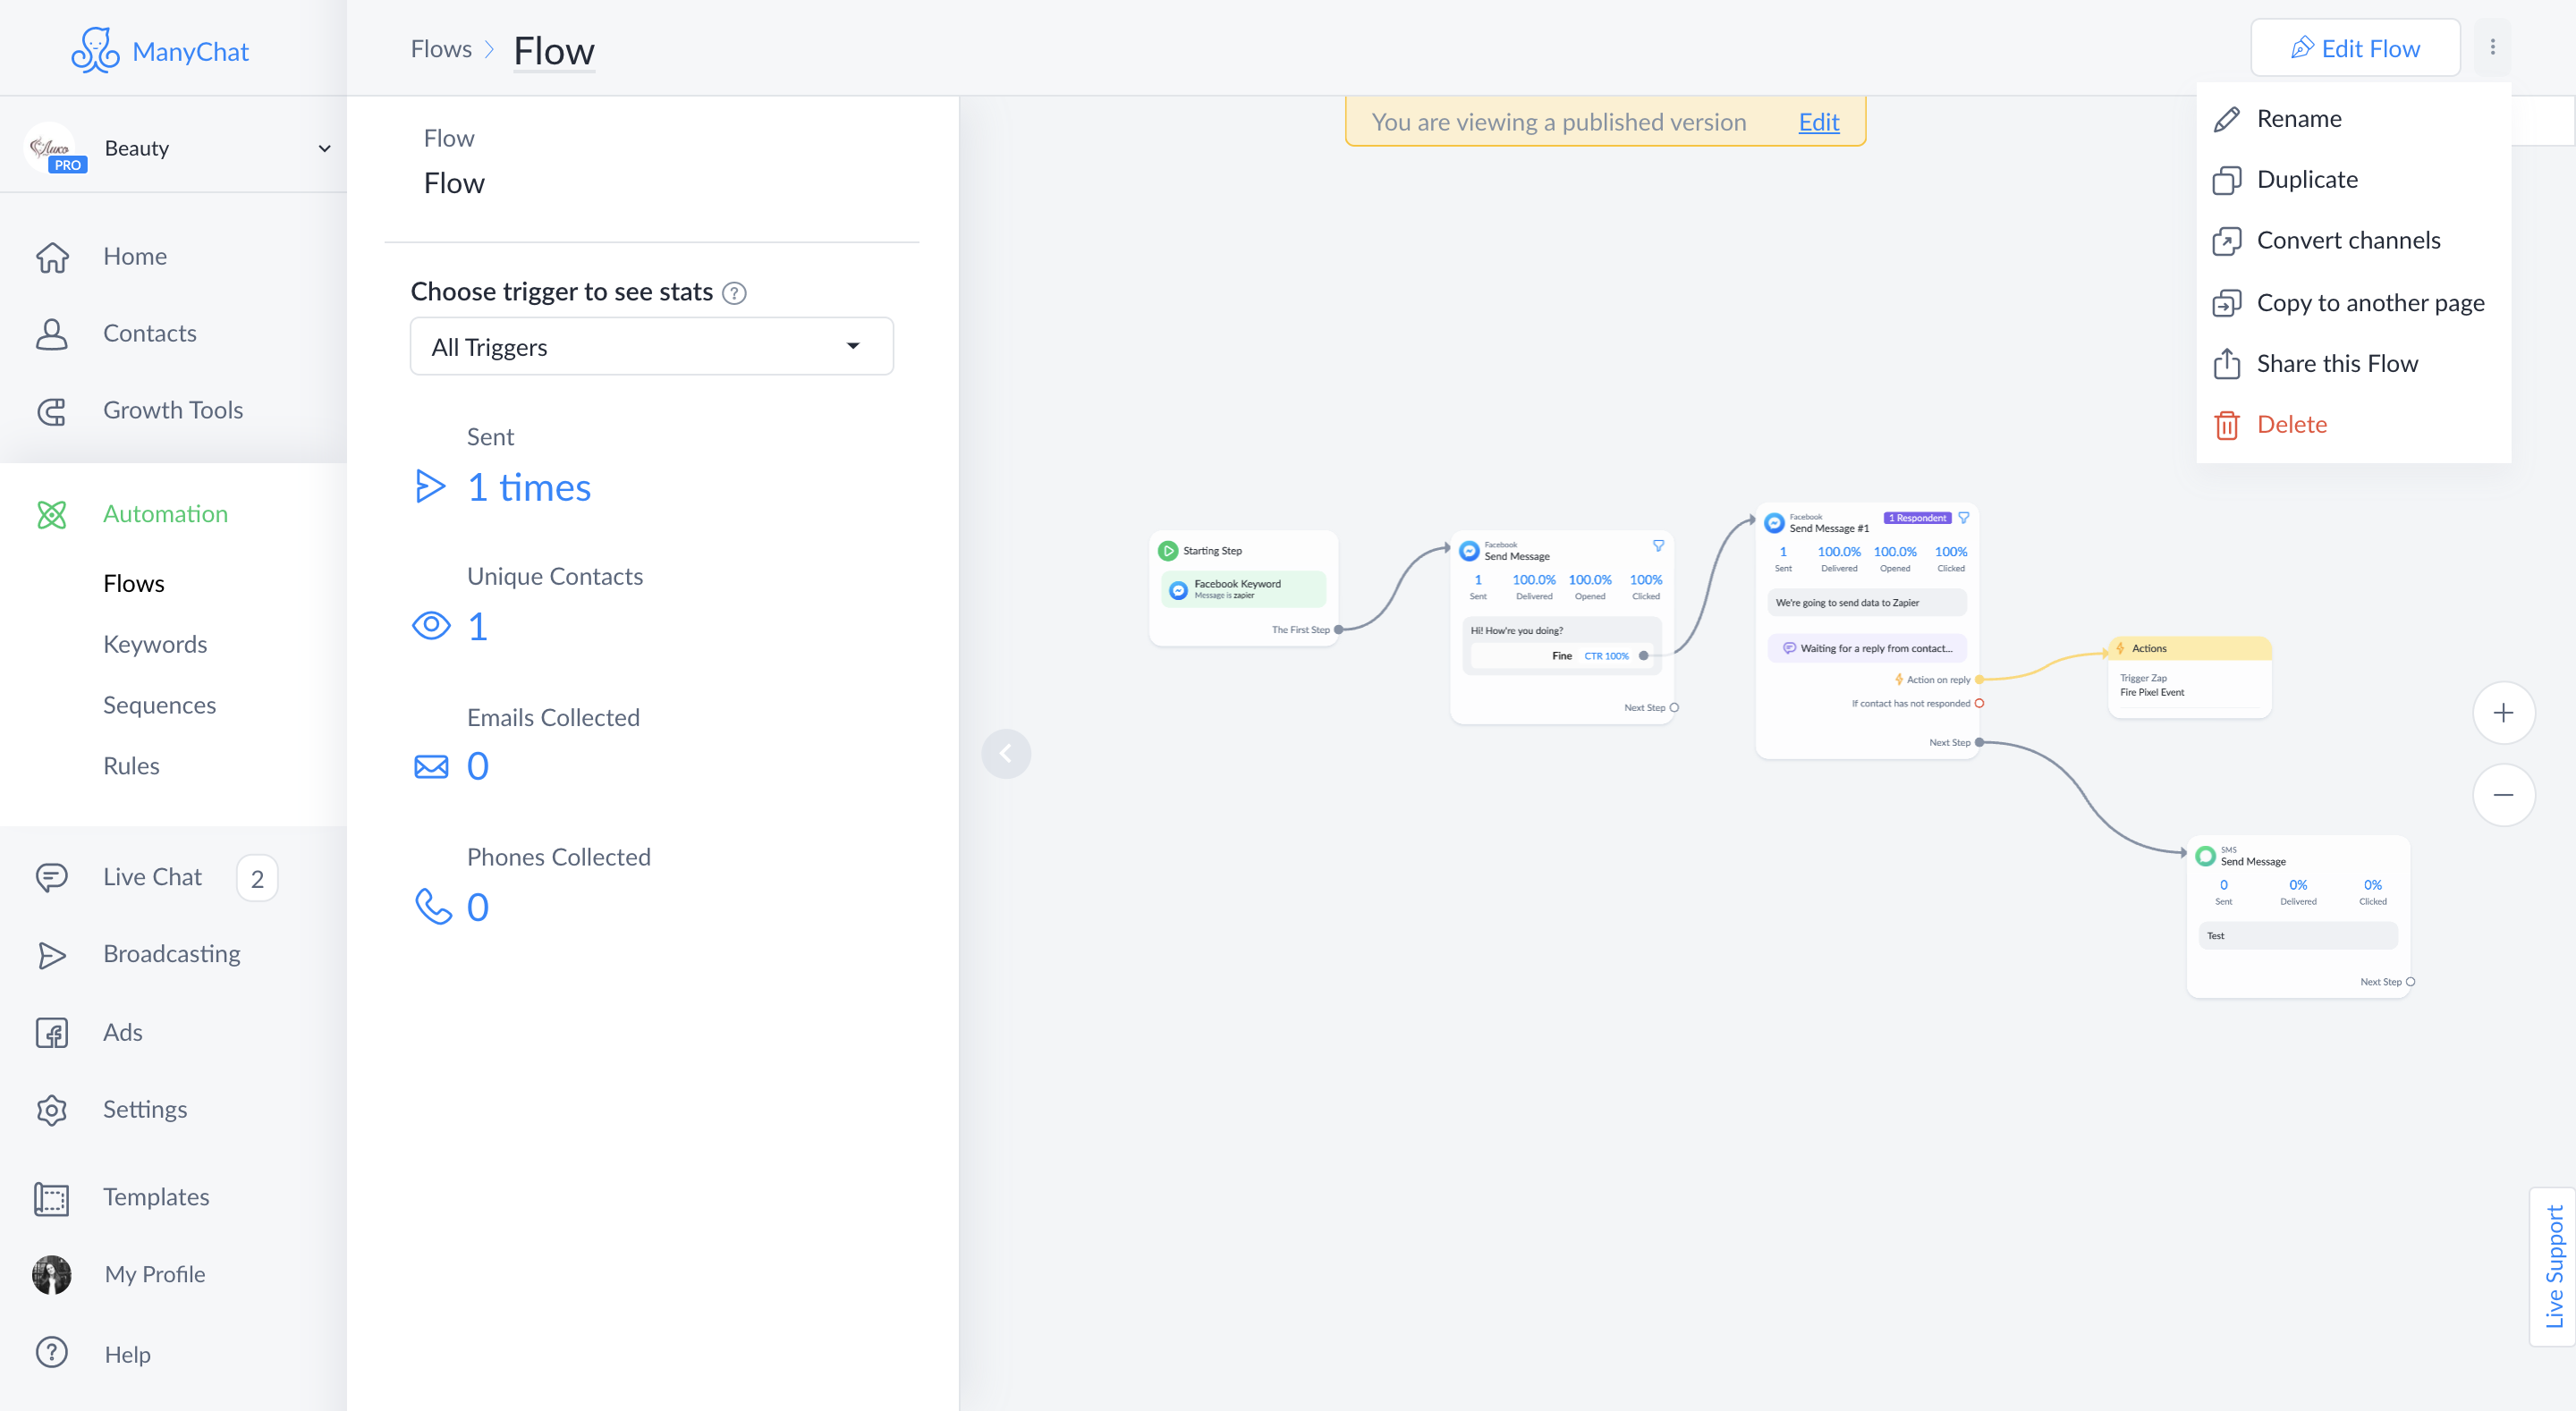
Task: Click the Live Chat bubble icon
Action: click(x=52, y=877)
